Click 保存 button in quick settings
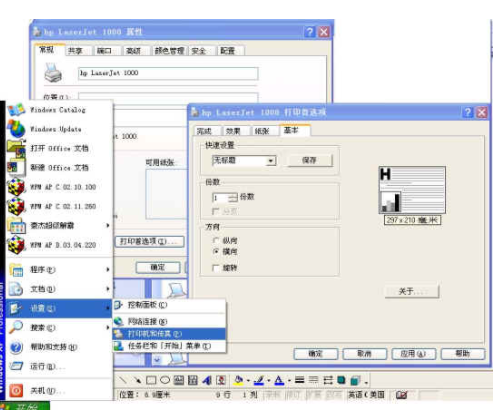 (310, 160)
